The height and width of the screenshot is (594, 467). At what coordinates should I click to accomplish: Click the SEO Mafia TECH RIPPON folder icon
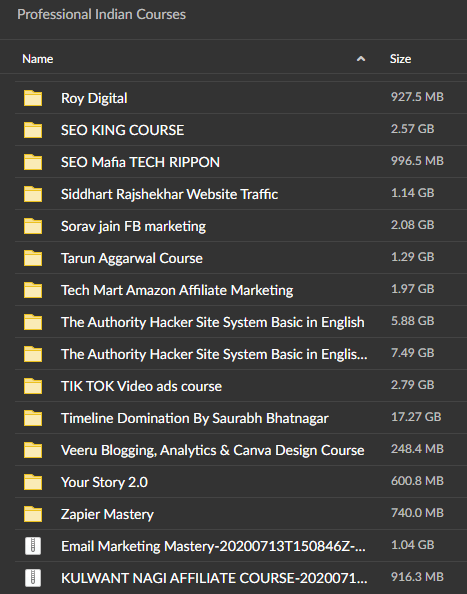(x=33, y=162)
